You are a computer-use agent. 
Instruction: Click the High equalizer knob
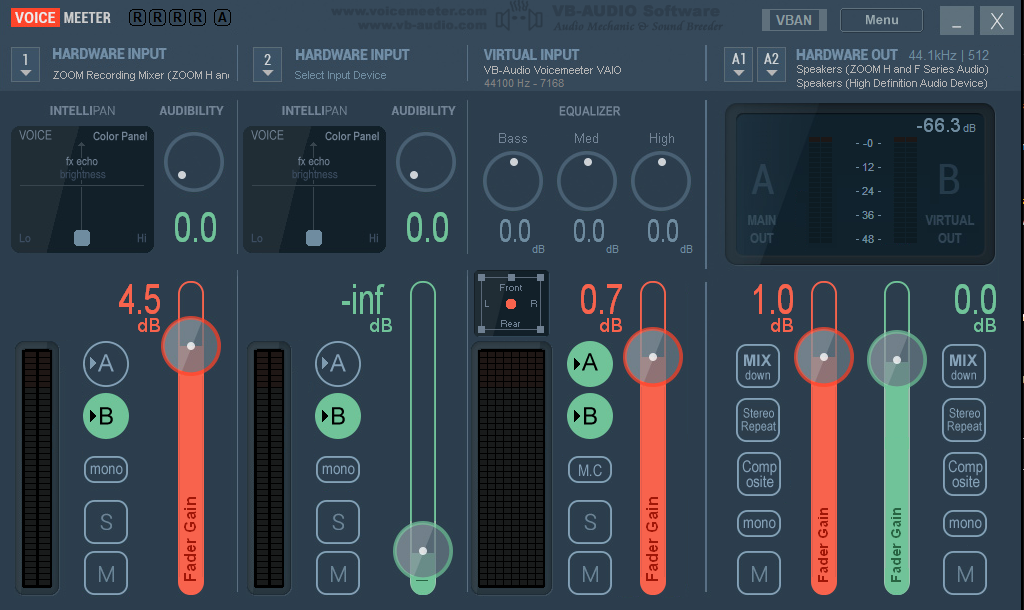point(661,181)
